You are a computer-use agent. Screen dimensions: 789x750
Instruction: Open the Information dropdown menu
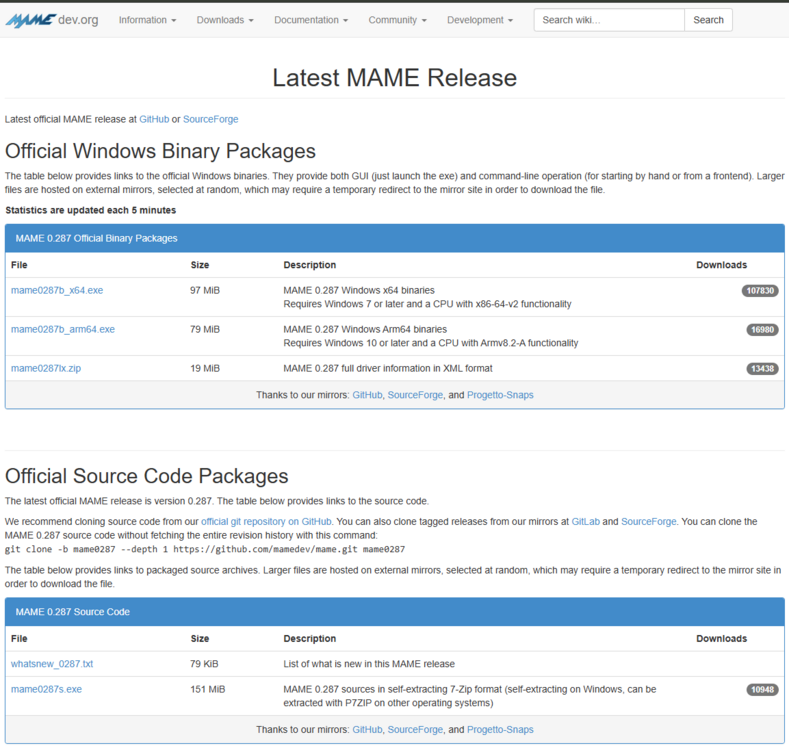(x=147, y=20)
